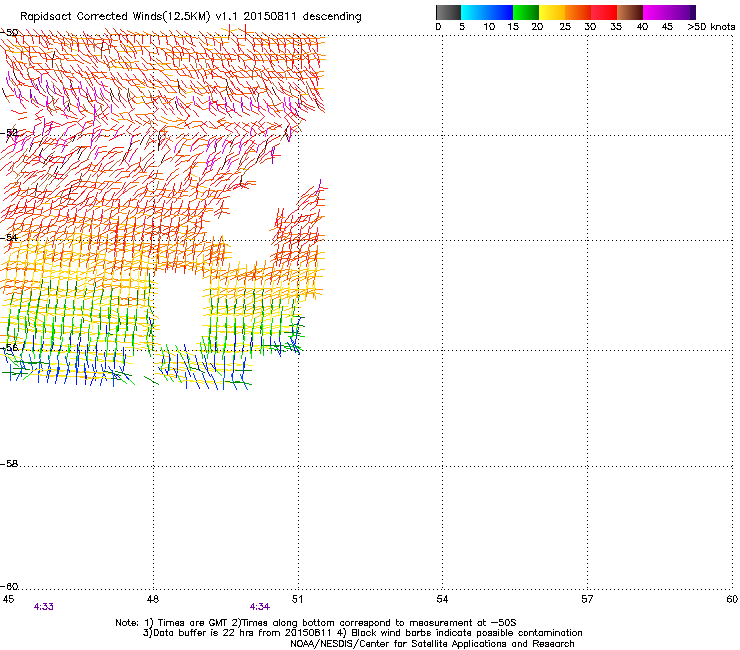This screenshot has height=650, width=740.
Task: Click the purple '4:33' swath time label
Action: (x=43, y=607)
